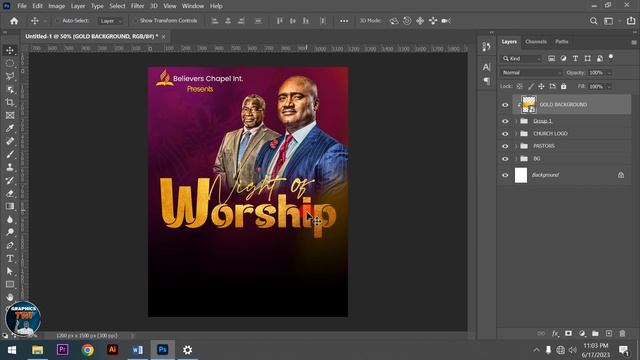Select the Polygonal Lasso tool
640x360 pixels.
10,76
